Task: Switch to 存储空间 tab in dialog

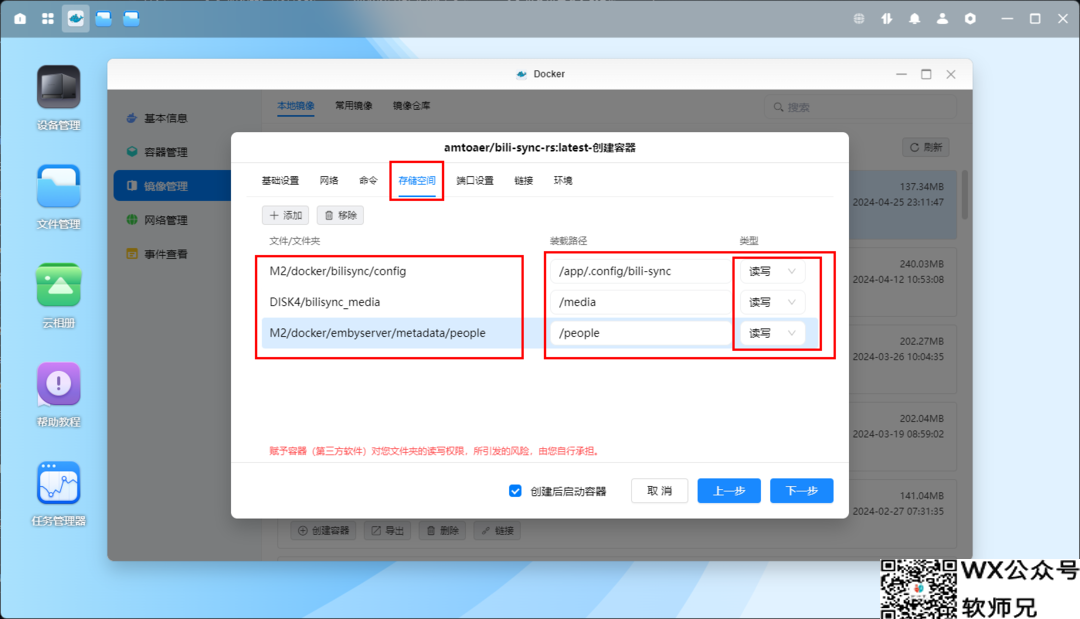Action: [x=417, y=180]
